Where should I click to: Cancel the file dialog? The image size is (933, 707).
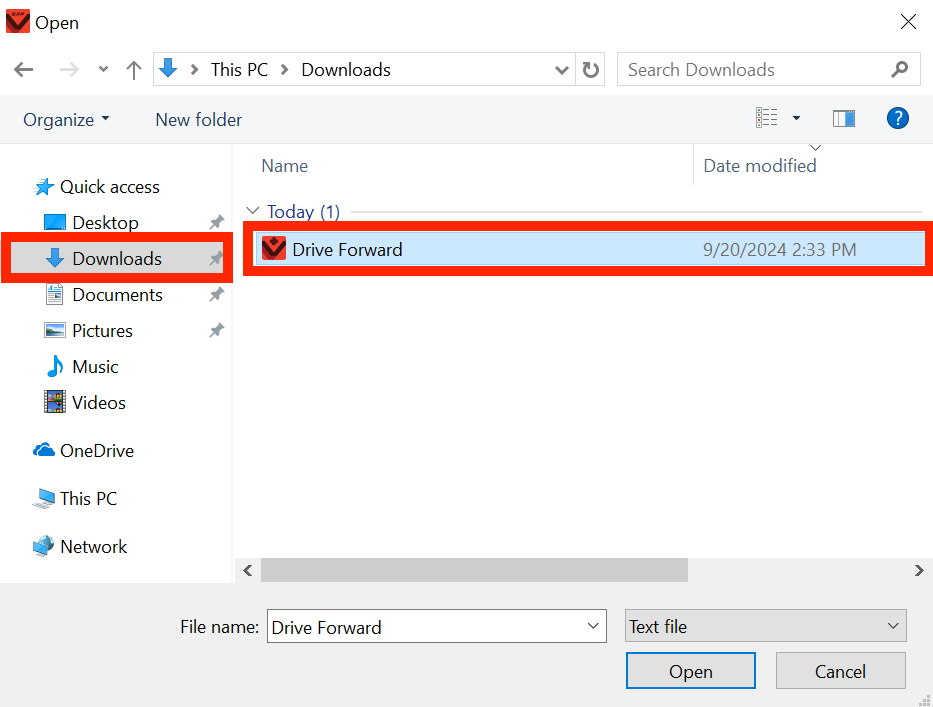[840, 670]
